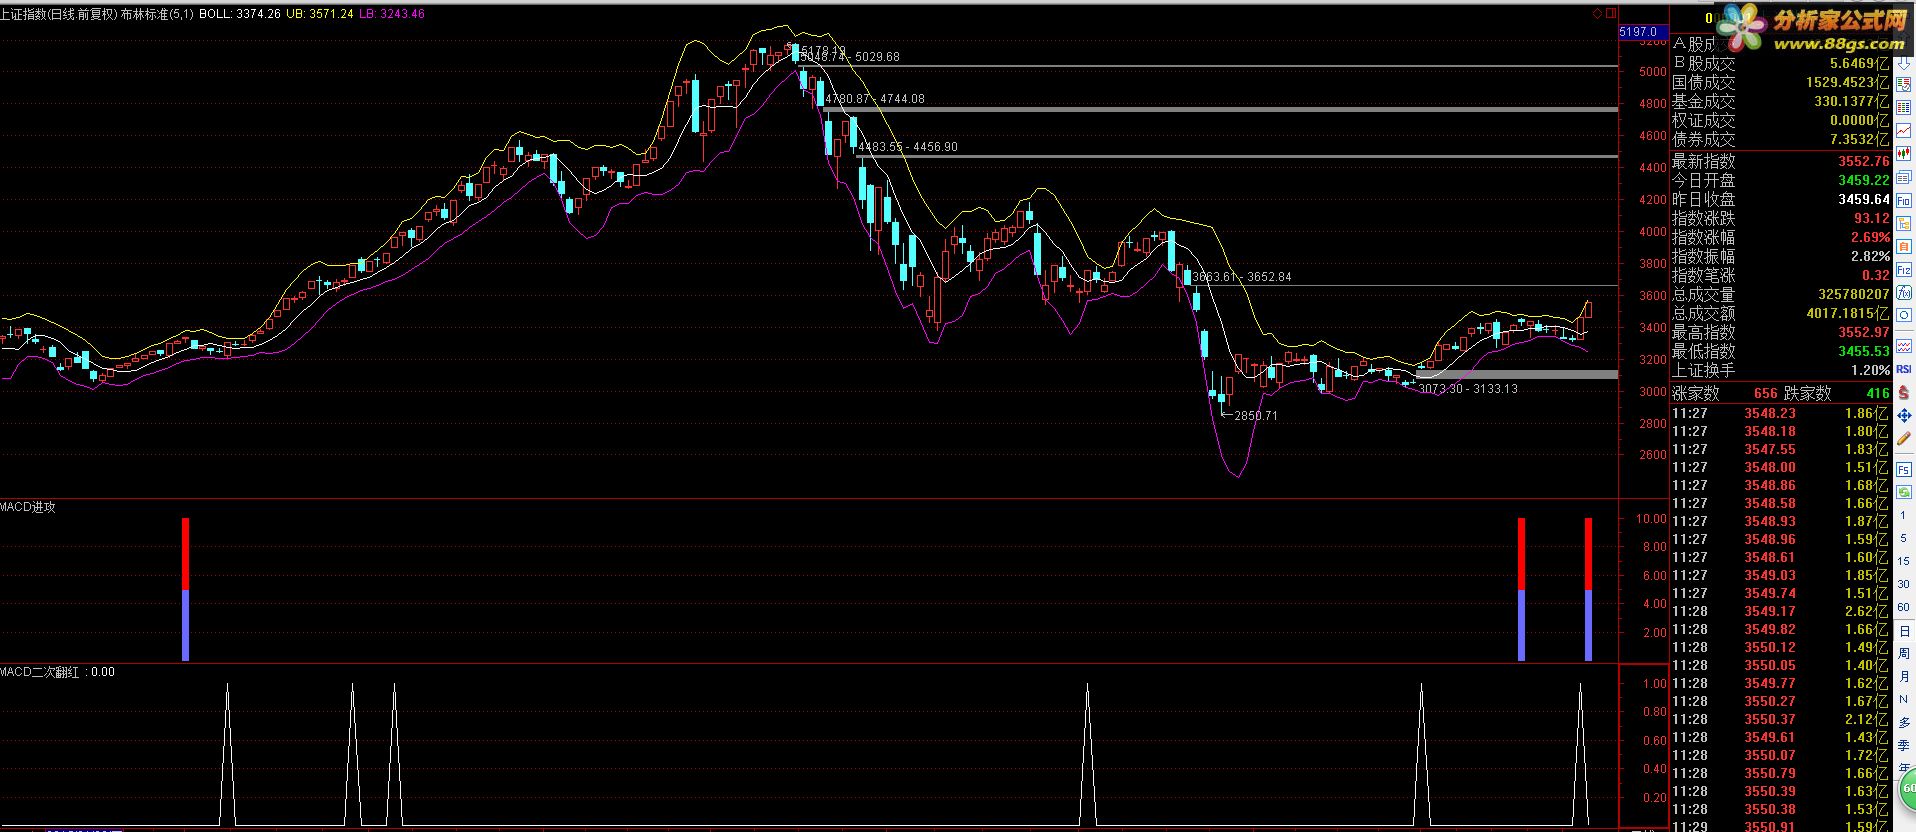Screen dimensions: 1916x832
Task: Select the 3073.30 - 3133.13 gap label
Action: pyautogui.click(x=1468, y=389)
